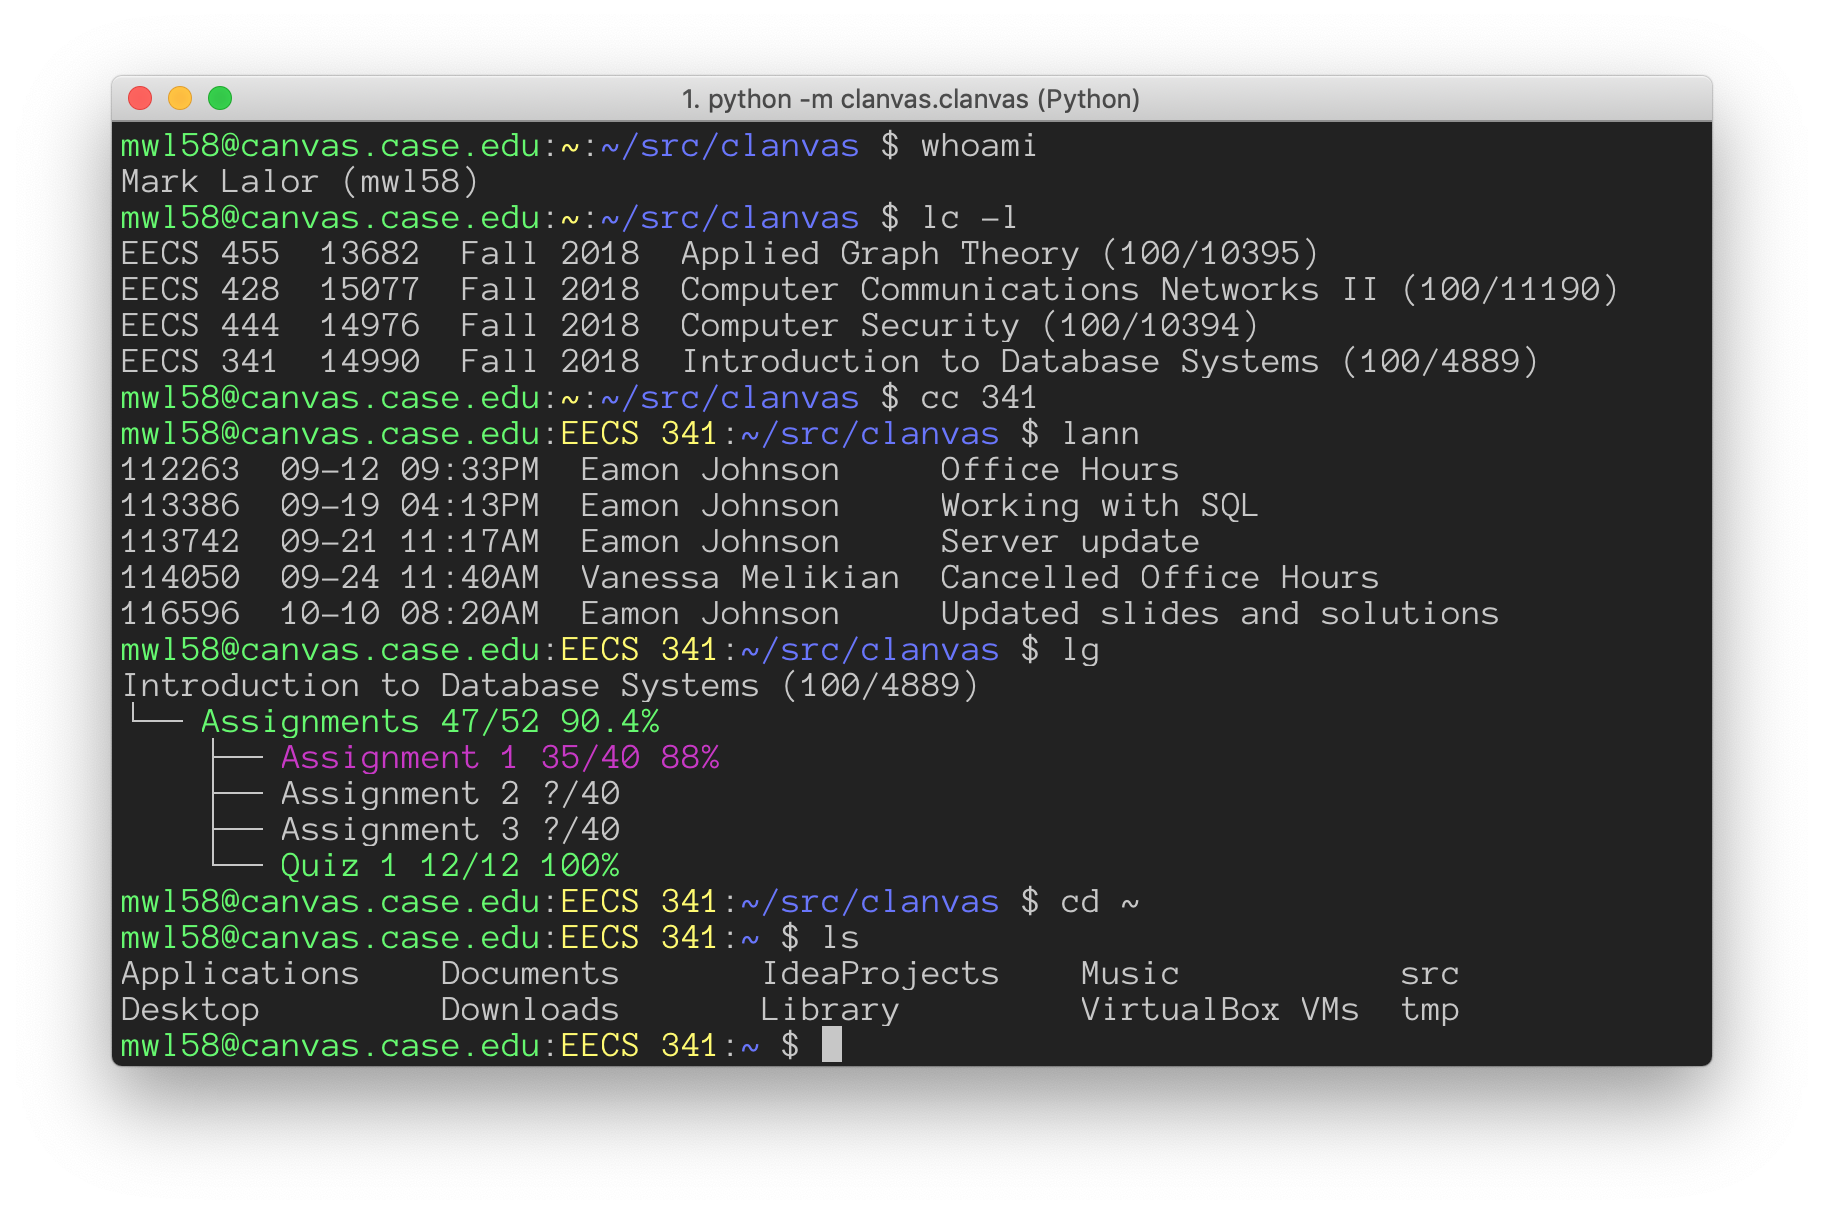Click the 'Quiz 1 12/12 100%' tree entry
The height and width of the screenshot is (1214, 1824).
[x=450, y=866]
